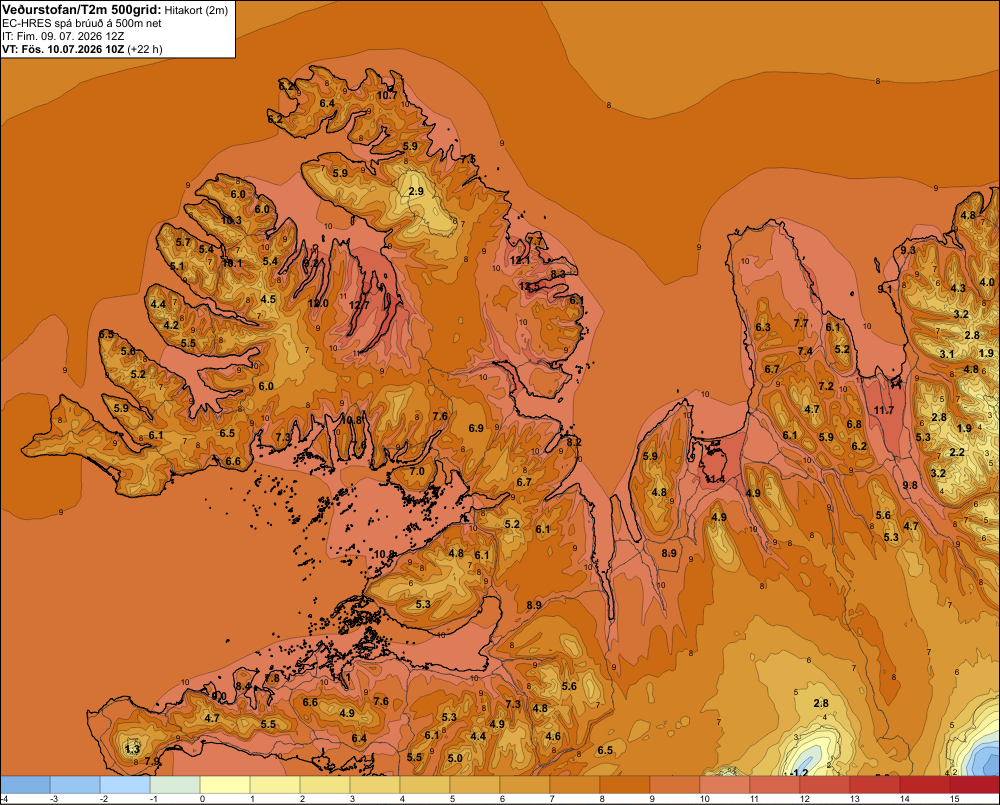The image size is (1000, 805).
Task: Click the 11.4 value near the island
Action: pyautogui.click(x=714, y=479)
